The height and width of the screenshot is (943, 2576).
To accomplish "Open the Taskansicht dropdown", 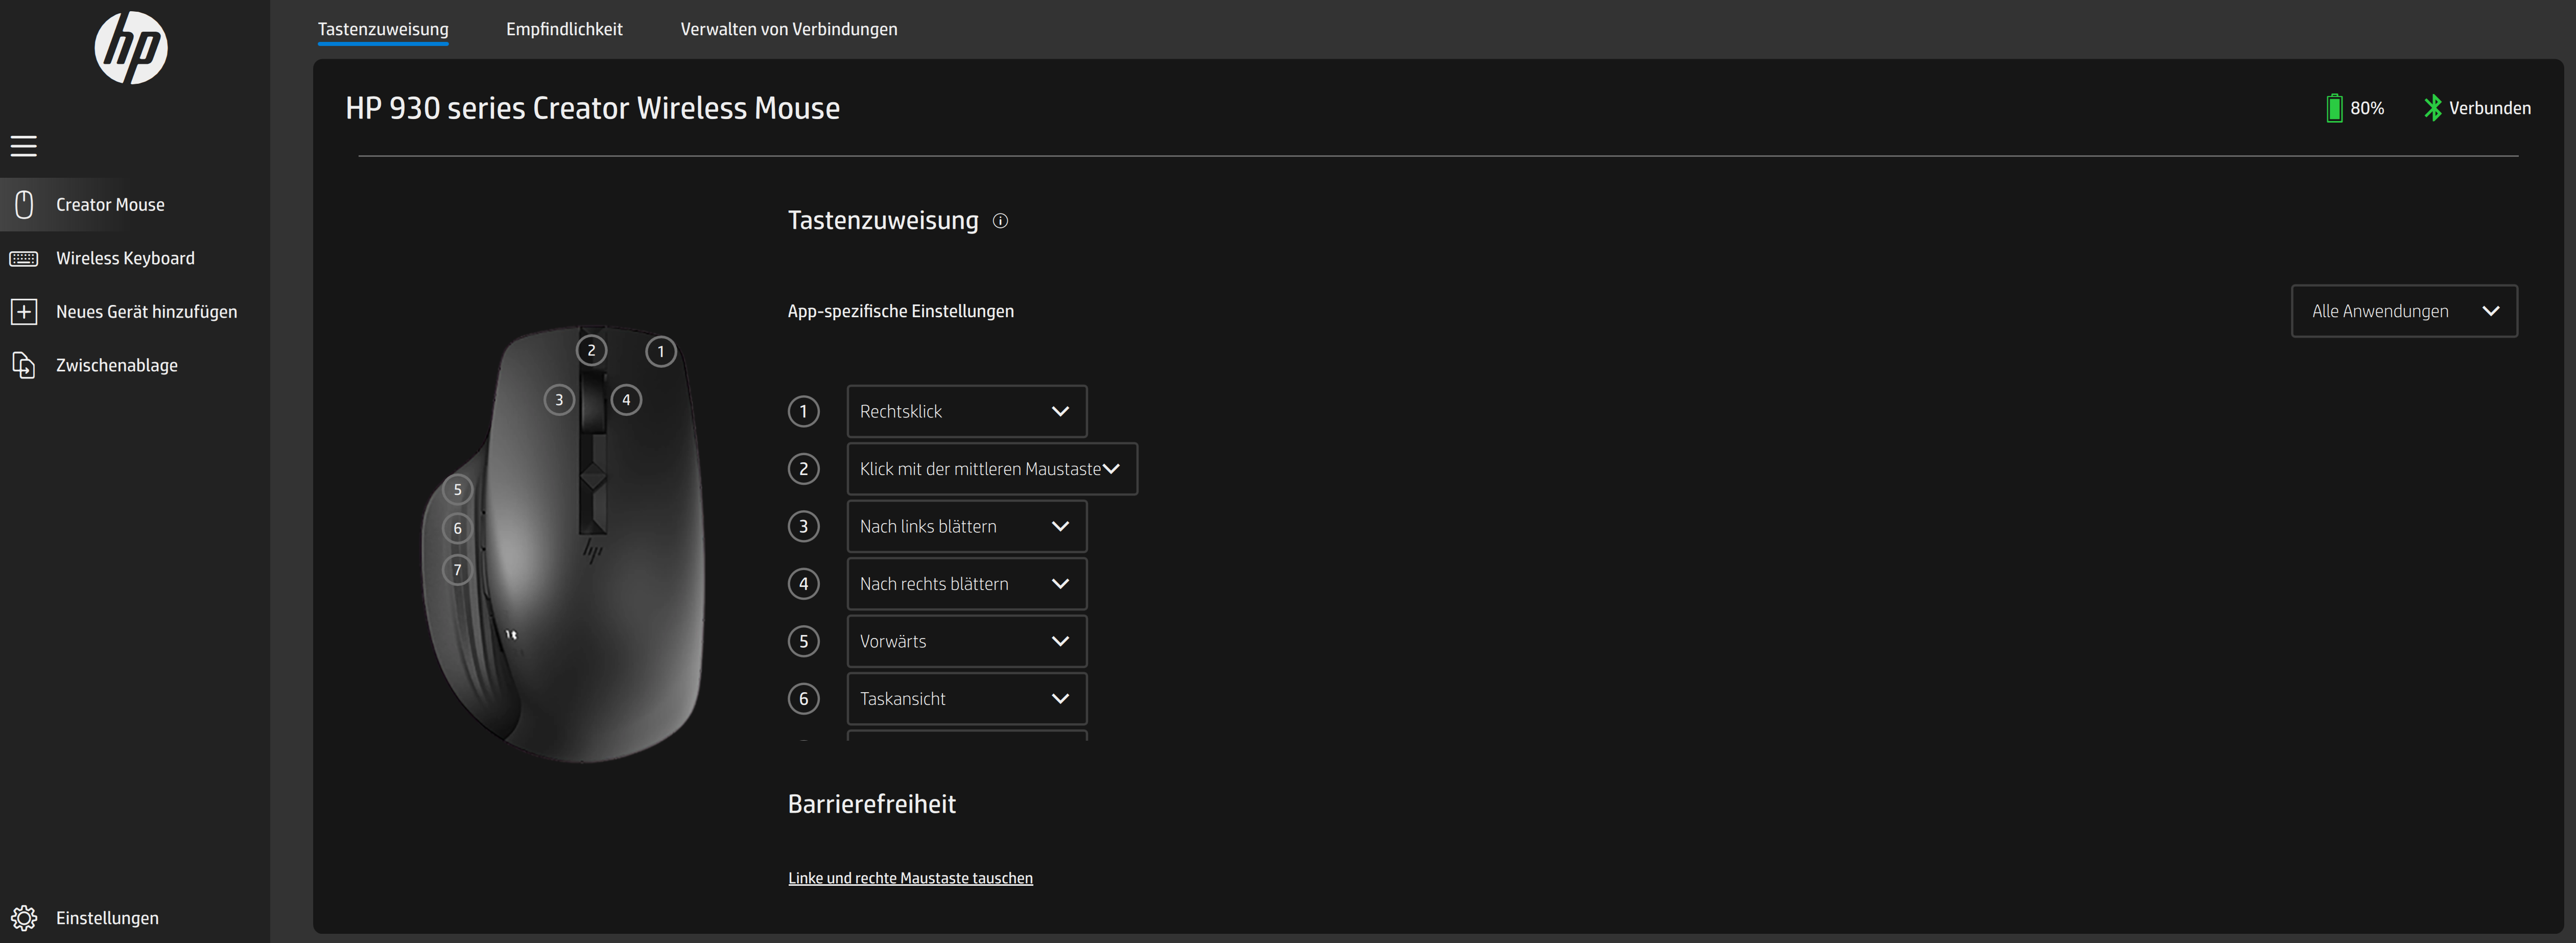I will pos(967,699).
